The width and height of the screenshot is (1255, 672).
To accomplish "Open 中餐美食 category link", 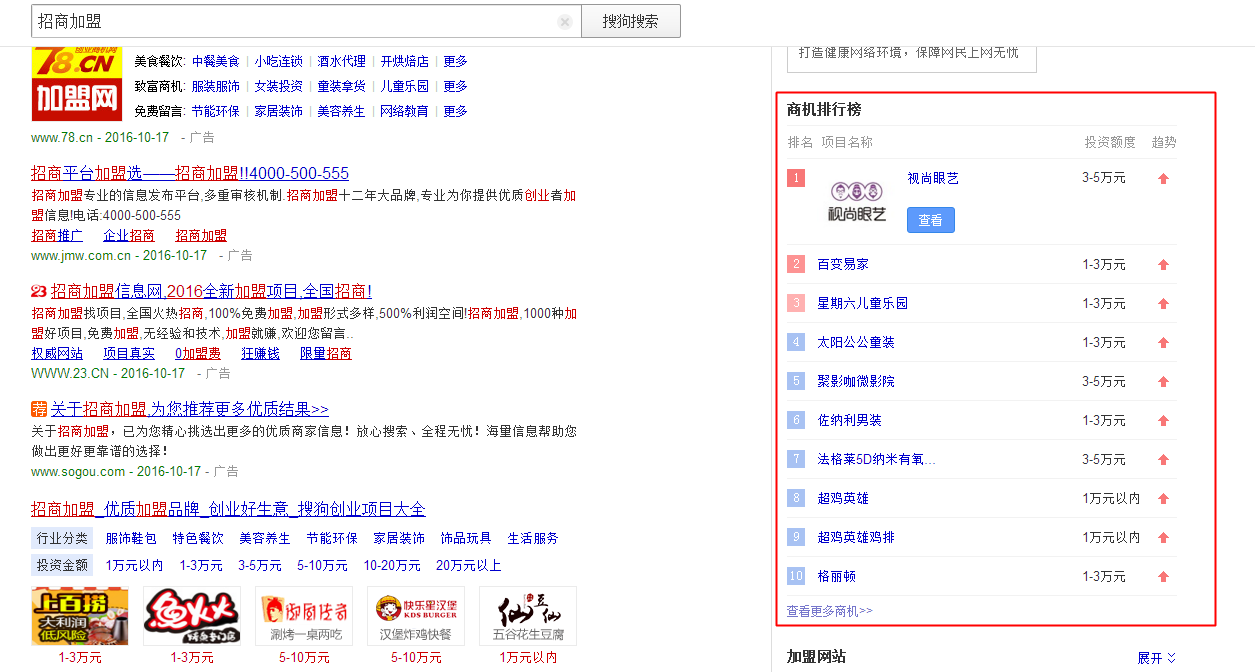I will click(x=216, y=61).
